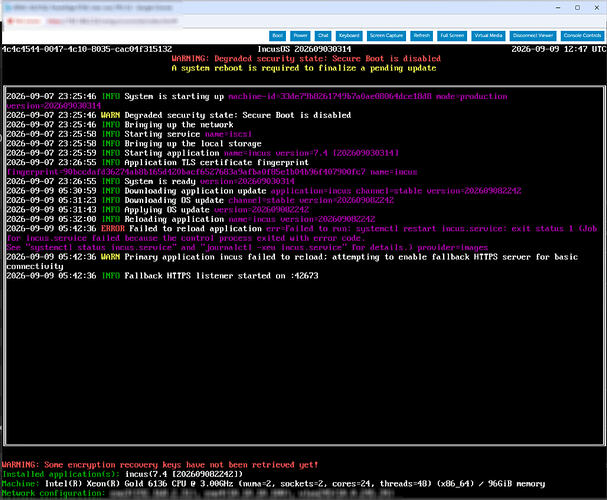The width and height of the screenshot is (607, 500).
Task: Click the 'Starting application' log line
Action: 202,153
